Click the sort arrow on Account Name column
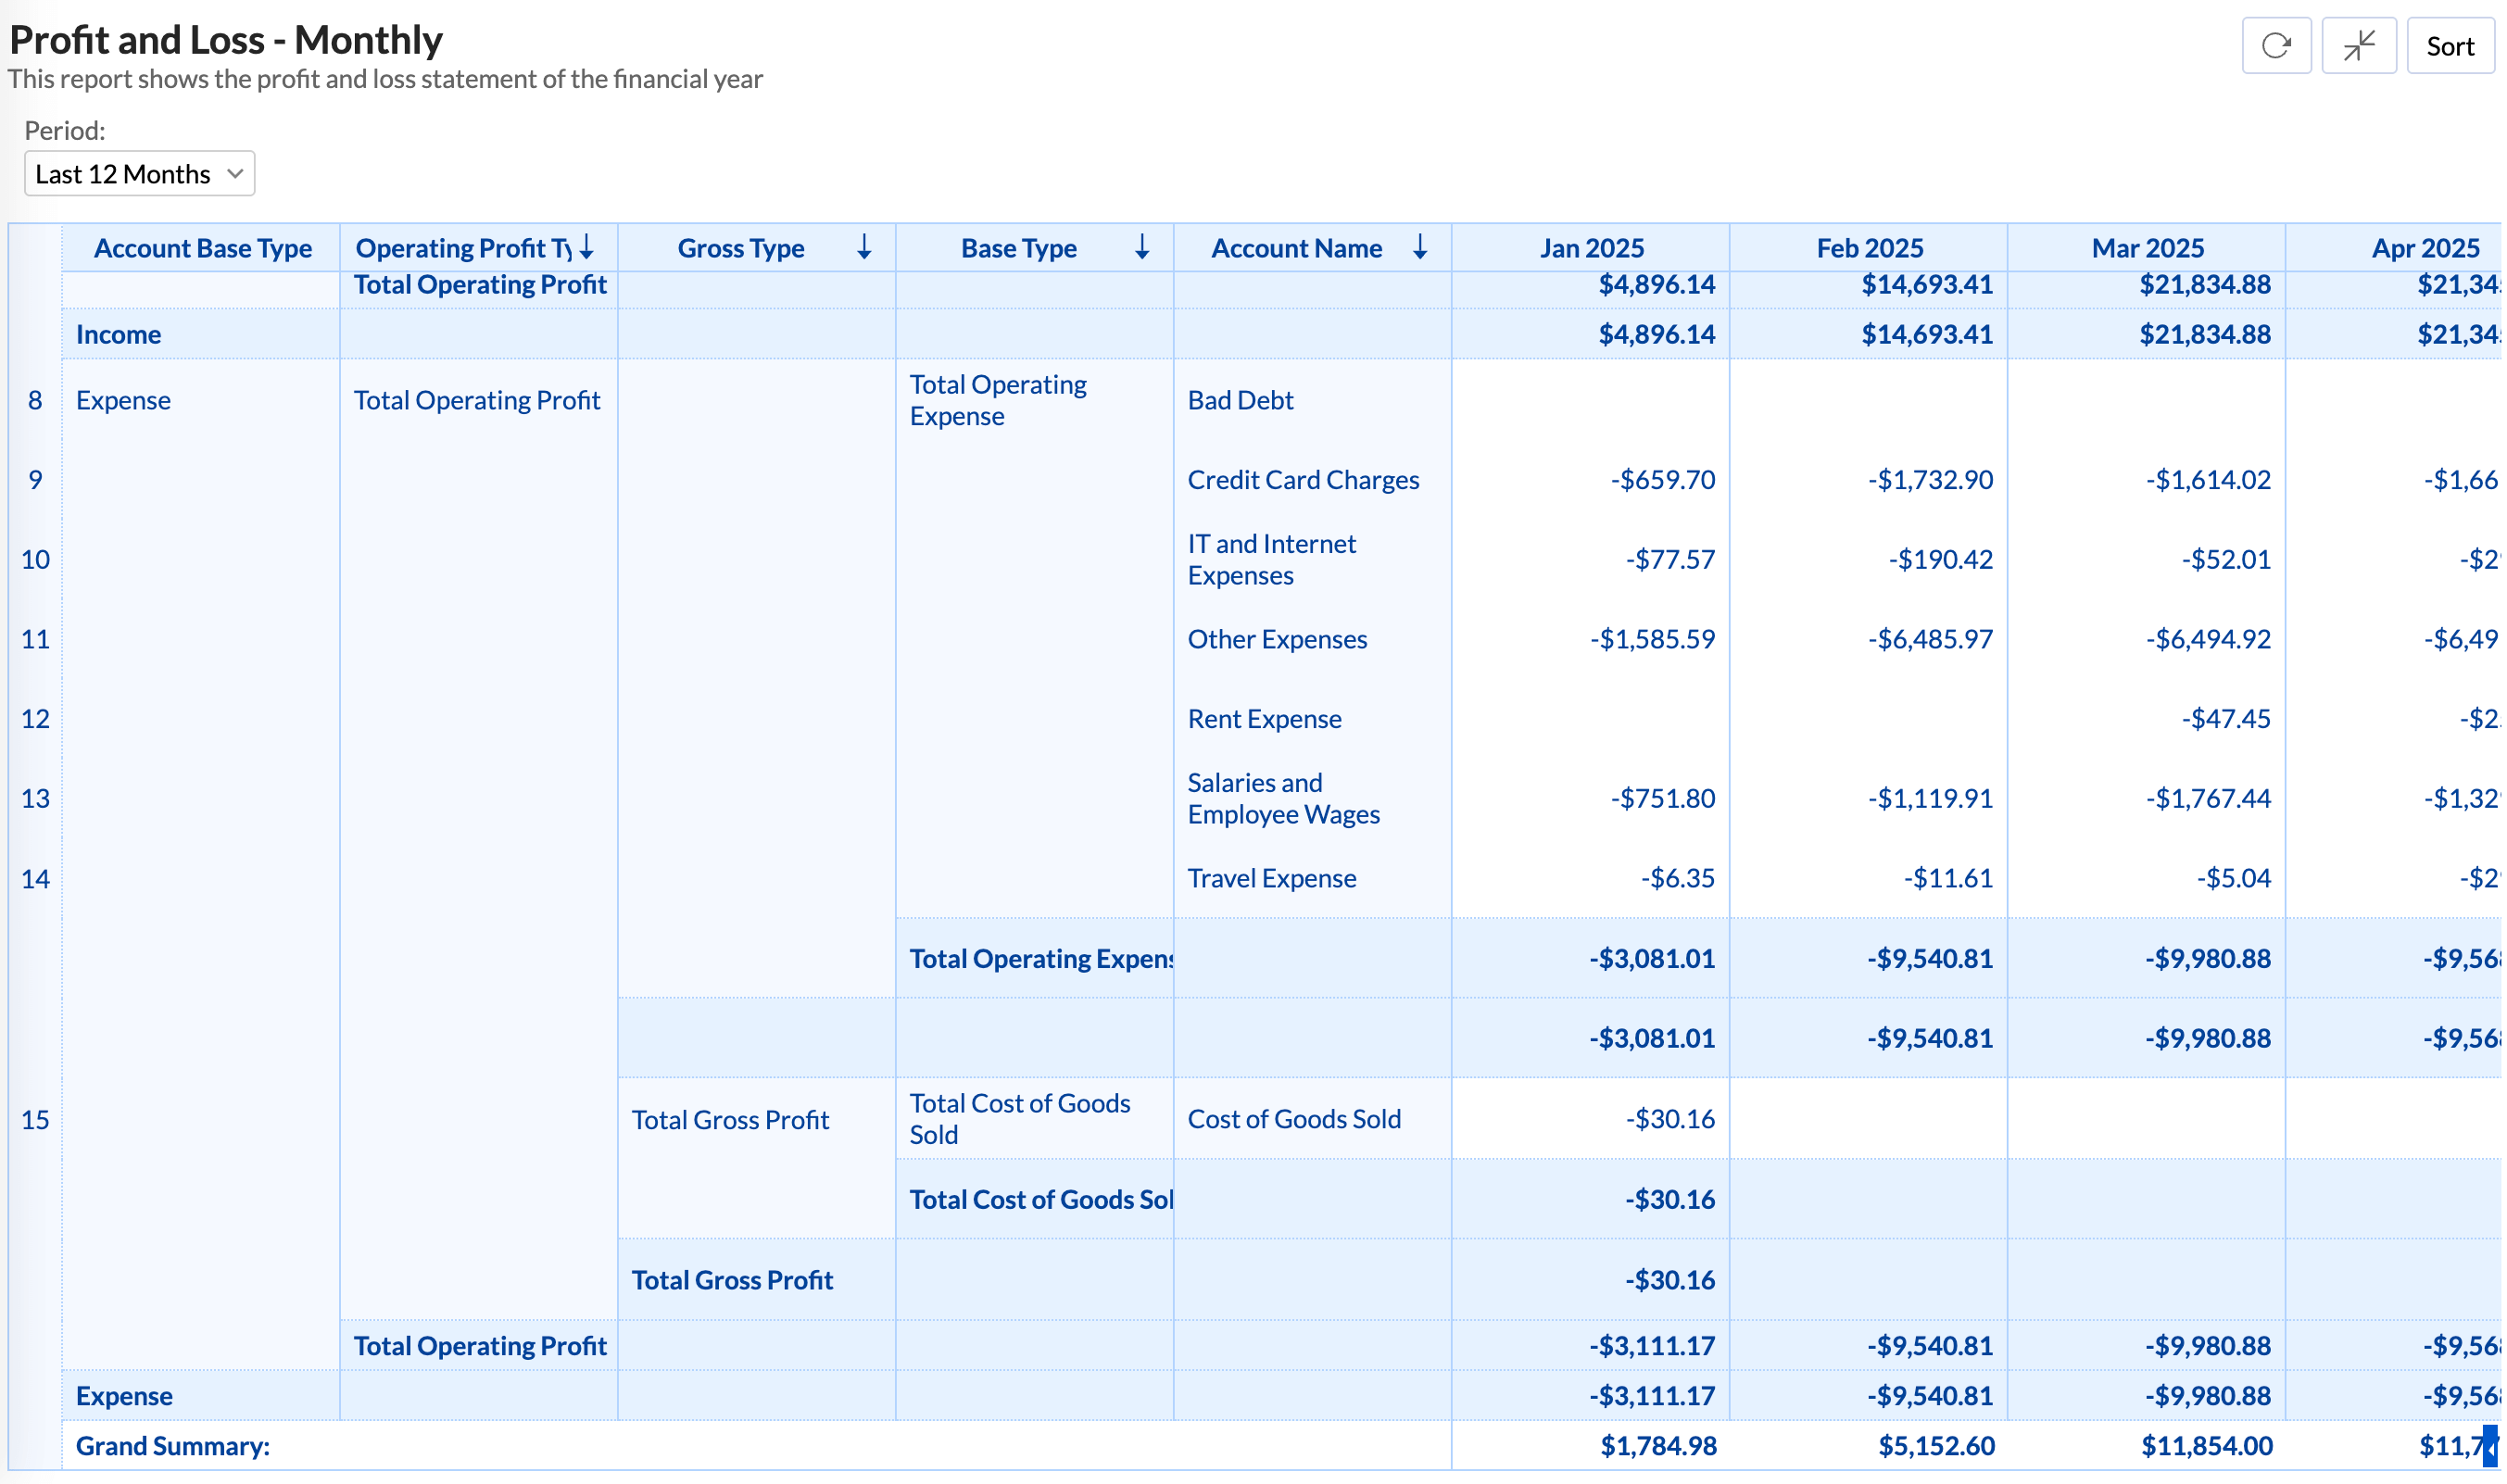The image size is (2507, 1484). click(1421, 247)
